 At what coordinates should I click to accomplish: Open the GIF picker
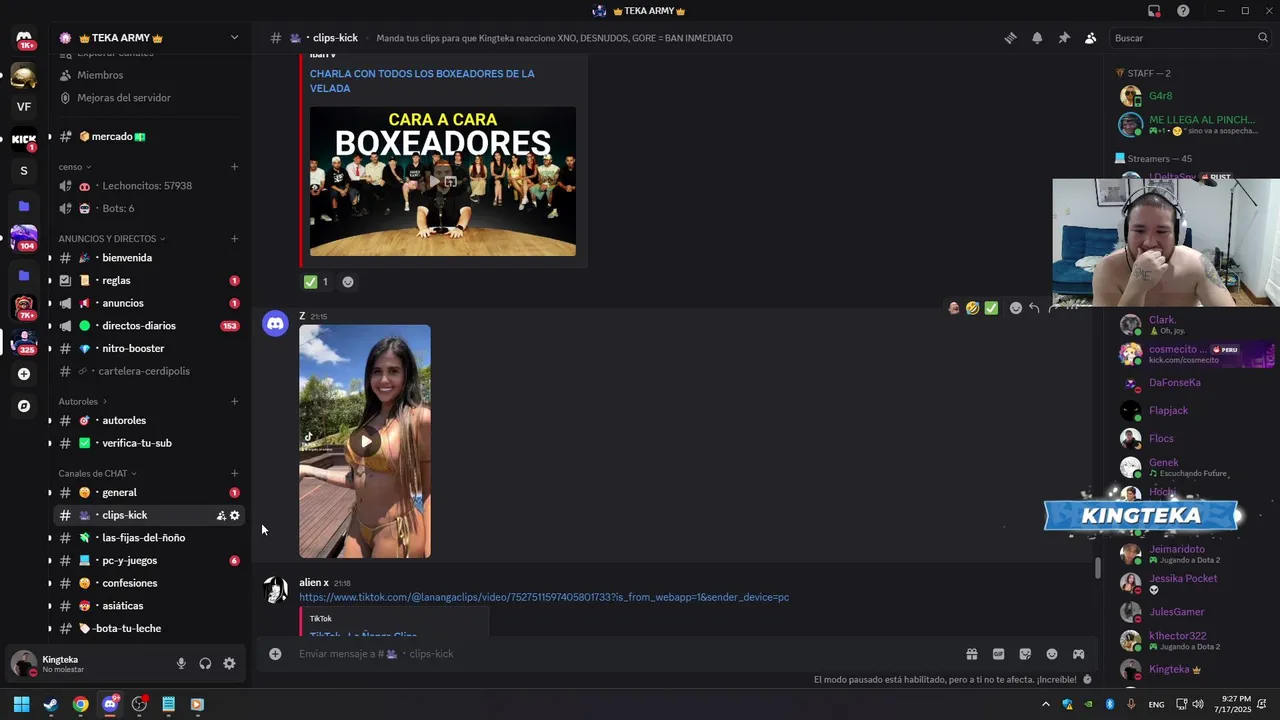998,654
